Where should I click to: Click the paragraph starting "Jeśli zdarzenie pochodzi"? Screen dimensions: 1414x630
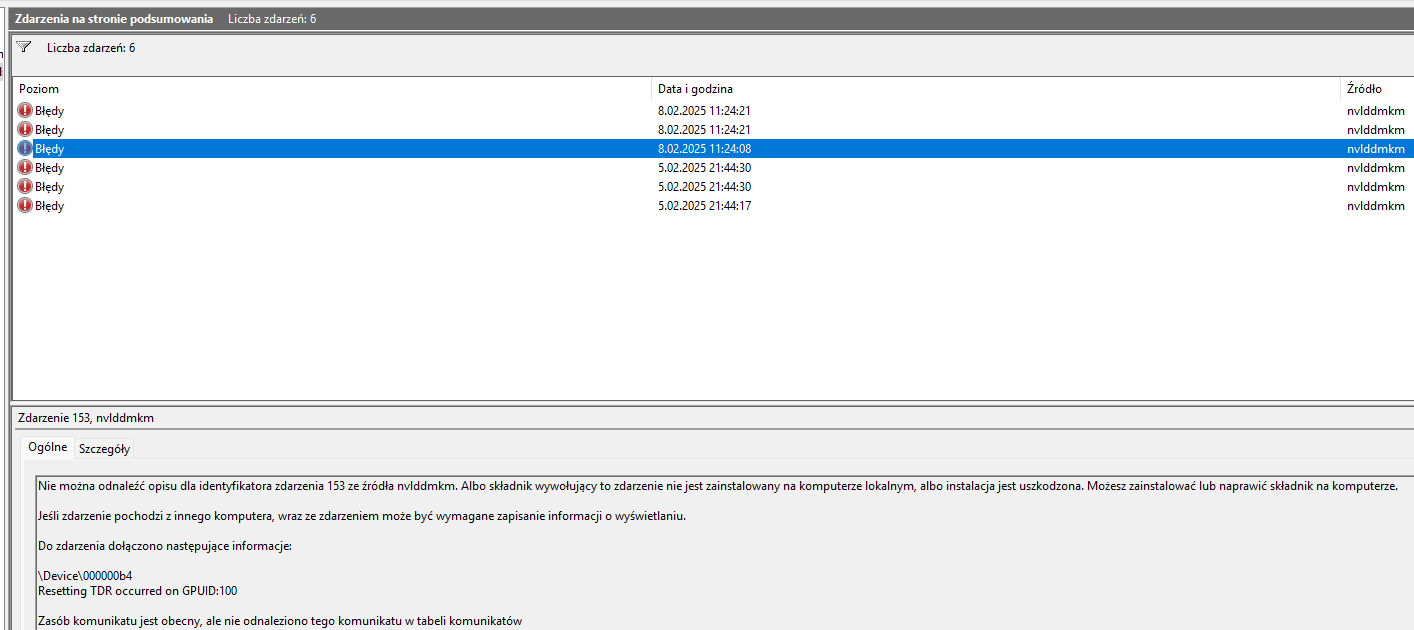coord(362,516)
